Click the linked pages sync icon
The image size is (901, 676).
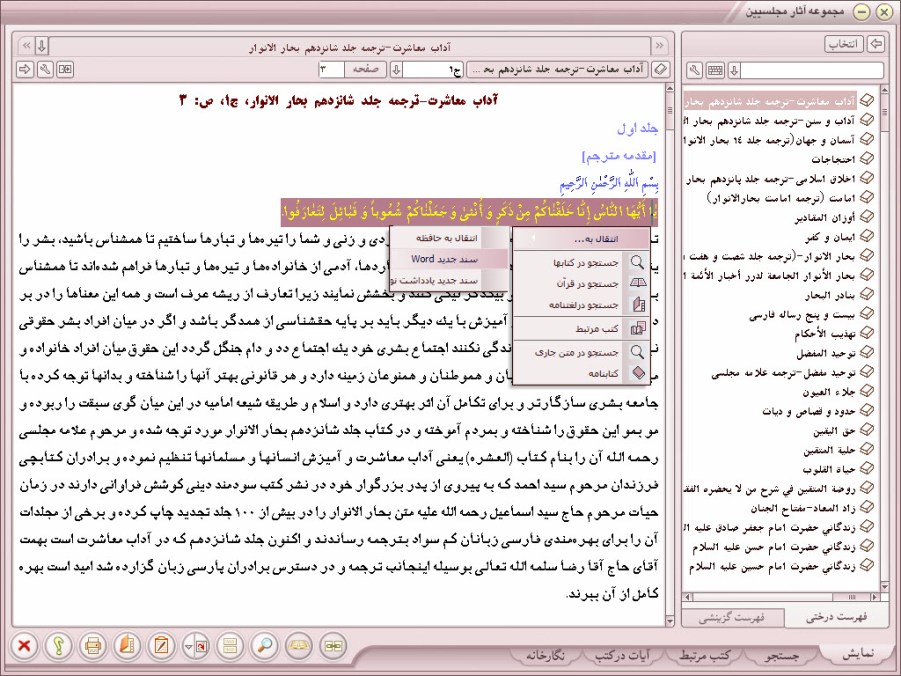tap(333, 645)
